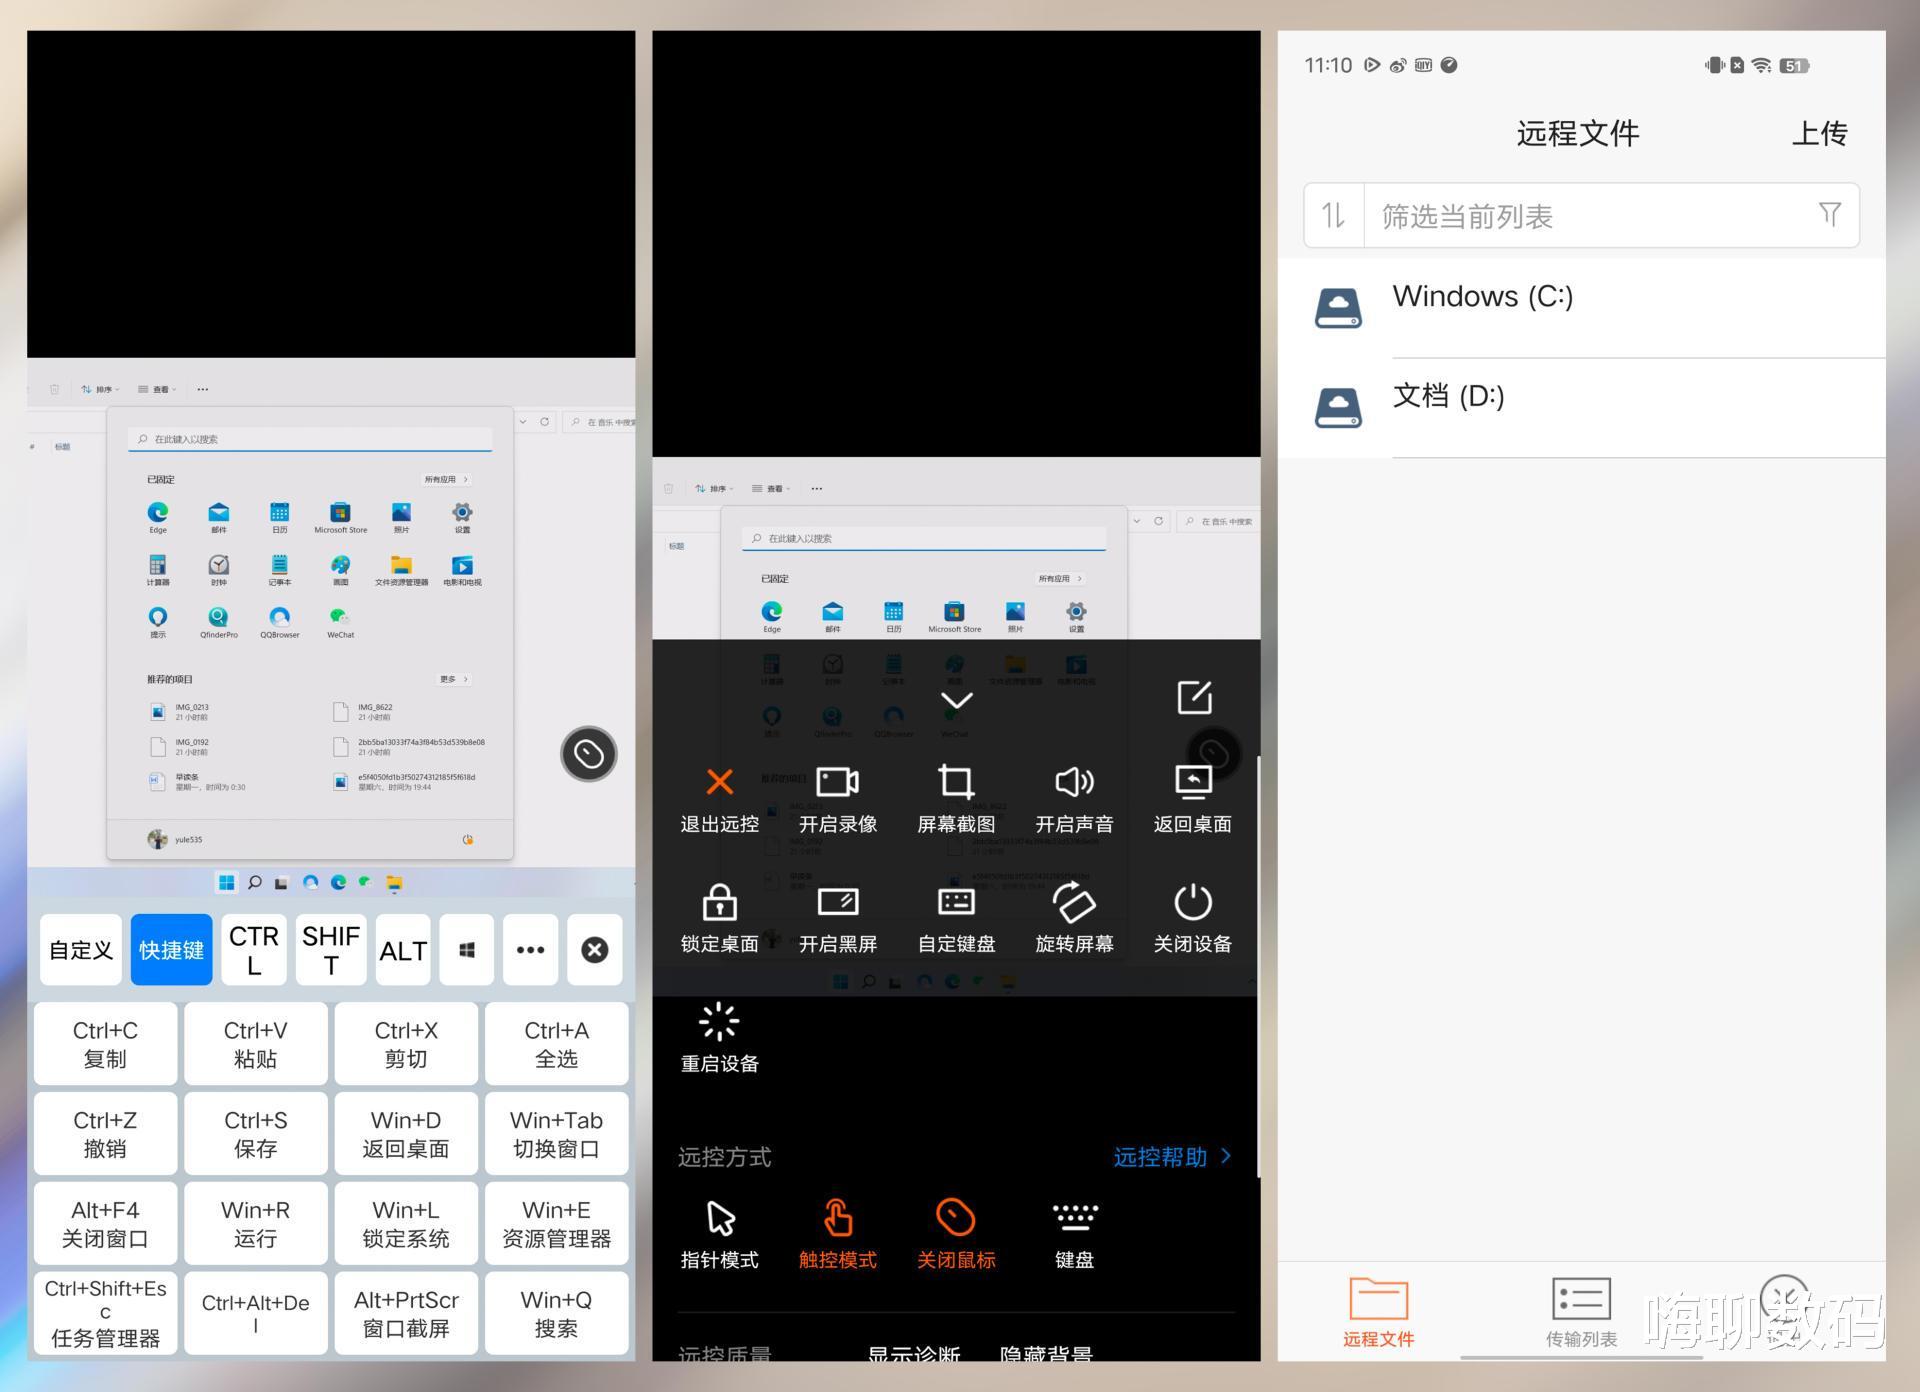Screen dimensions: 1920x1392
Task: Tap the 上传 upload button
Action: tap(1818, 133)
